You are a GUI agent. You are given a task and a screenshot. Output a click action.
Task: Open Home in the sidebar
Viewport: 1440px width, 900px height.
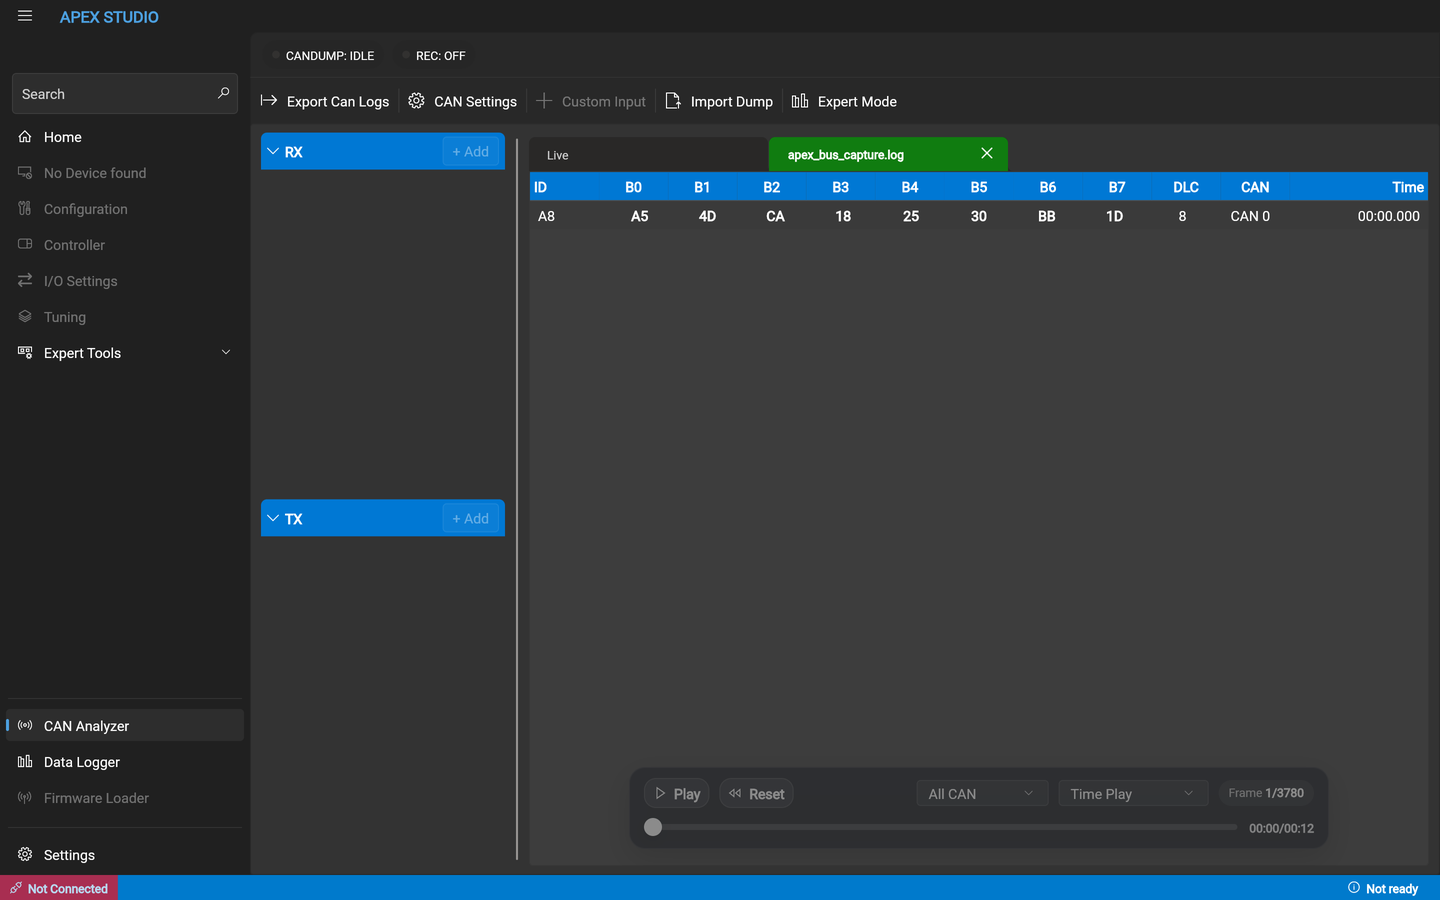pyautogui.click(x=125, y=137)
